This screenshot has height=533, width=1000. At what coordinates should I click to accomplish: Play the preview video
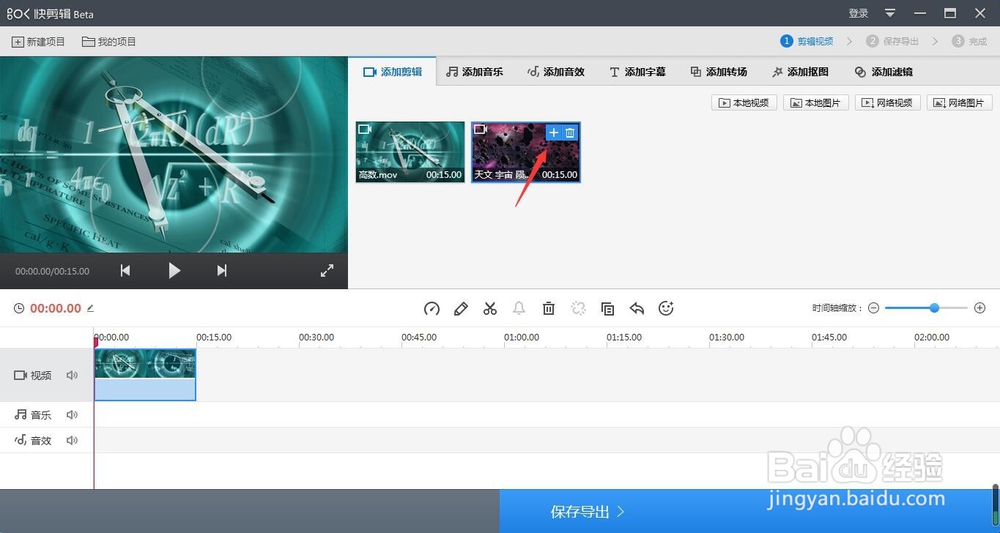click(174, 270)
